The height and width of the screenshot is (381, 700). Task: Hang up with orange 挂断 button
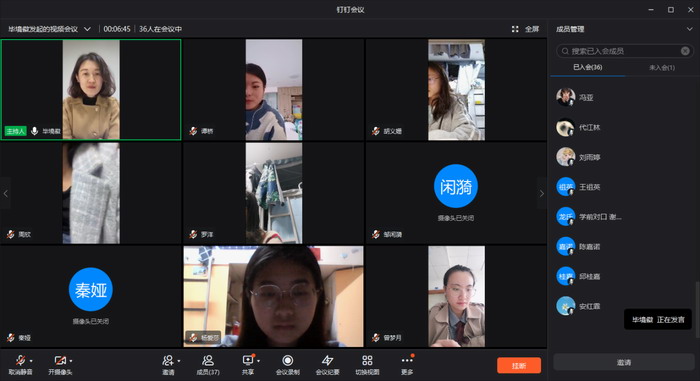tap(519, 365)
